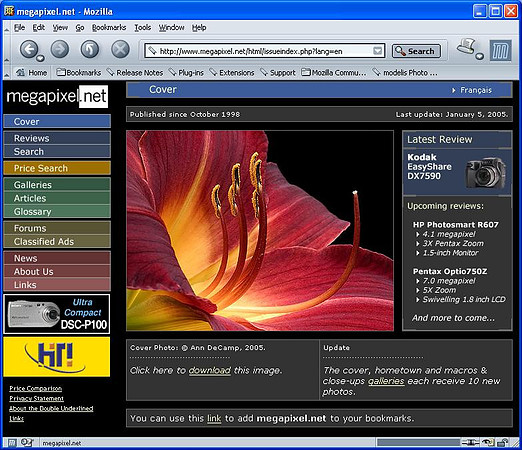
Task: Open the File menu
Action: tap(19, 27)
